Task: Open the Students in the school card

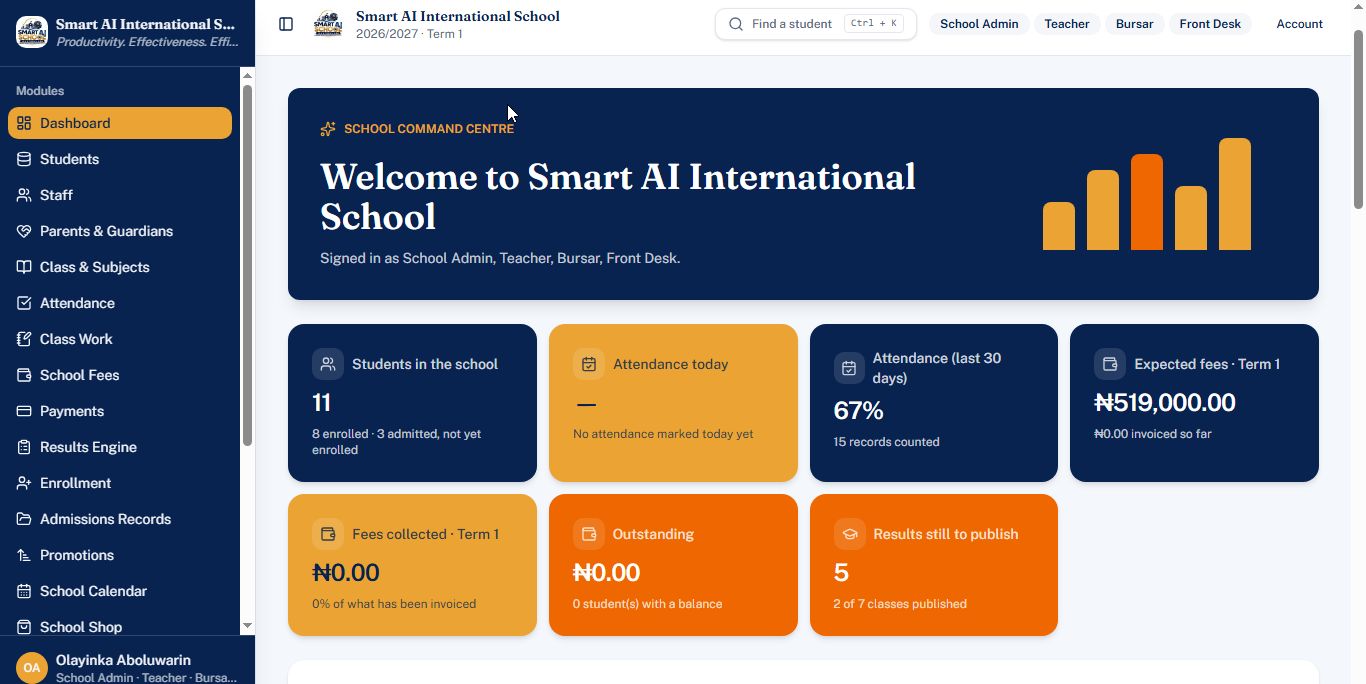Action: tap(412, 403)
